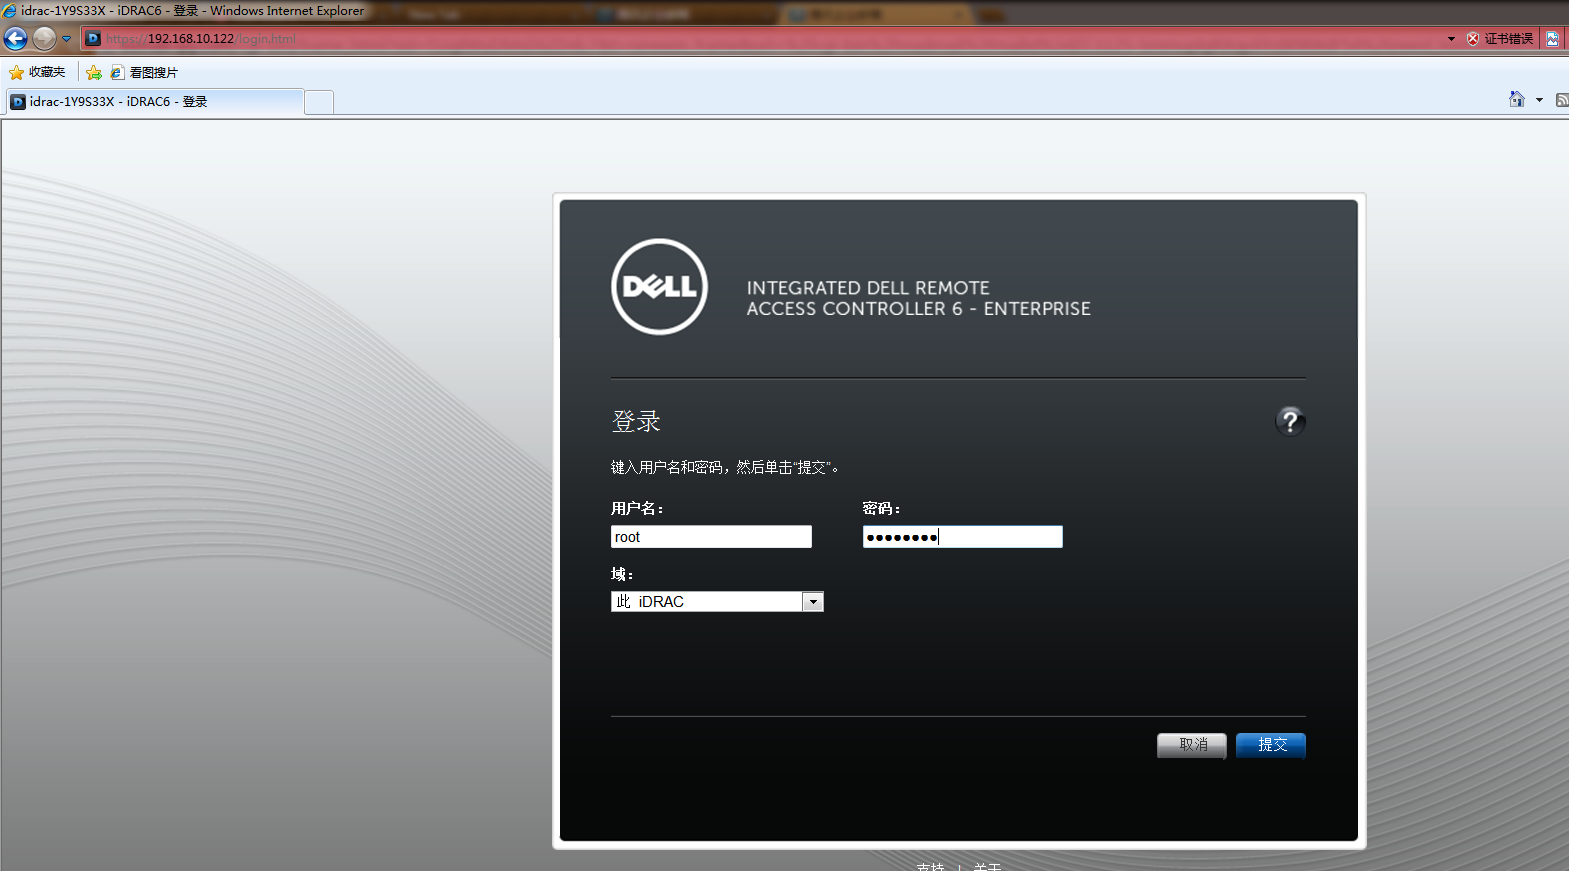Click the compatibility view icon in address bar

pos(1552,39)
